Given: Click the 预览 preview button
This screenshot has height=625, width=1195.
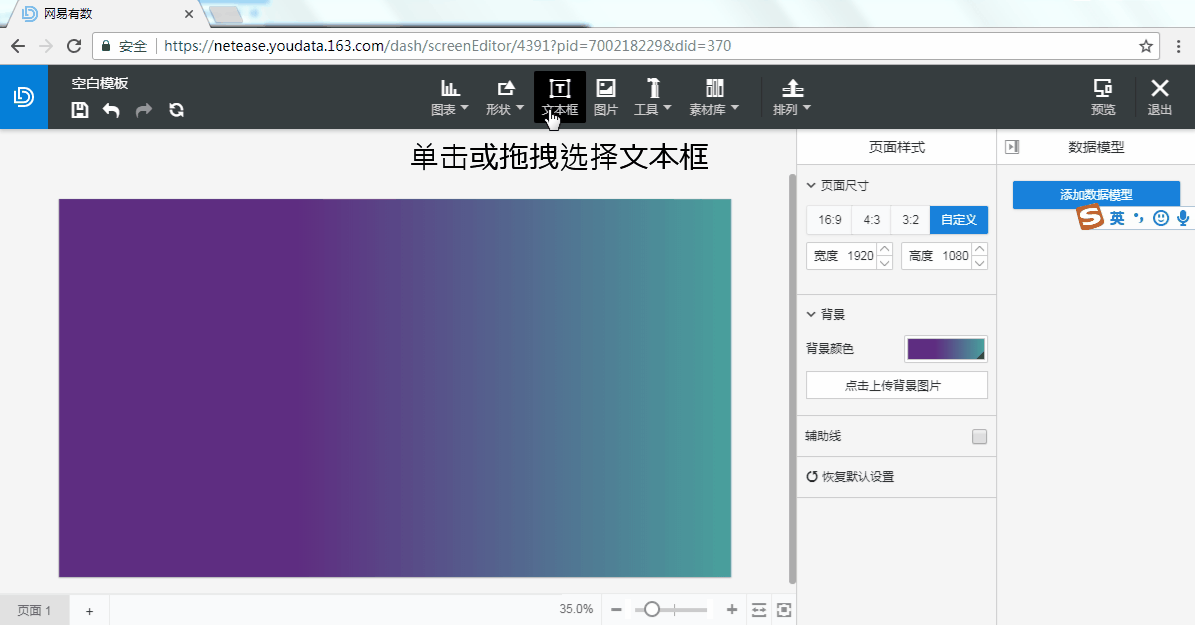Looking at the screenshot, I should tap(1103, 97).
